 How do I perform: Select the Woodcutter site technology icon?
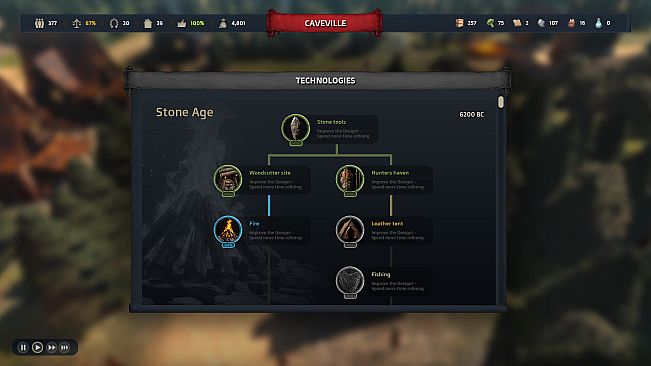pyautogui.click(x=228, y=179)
